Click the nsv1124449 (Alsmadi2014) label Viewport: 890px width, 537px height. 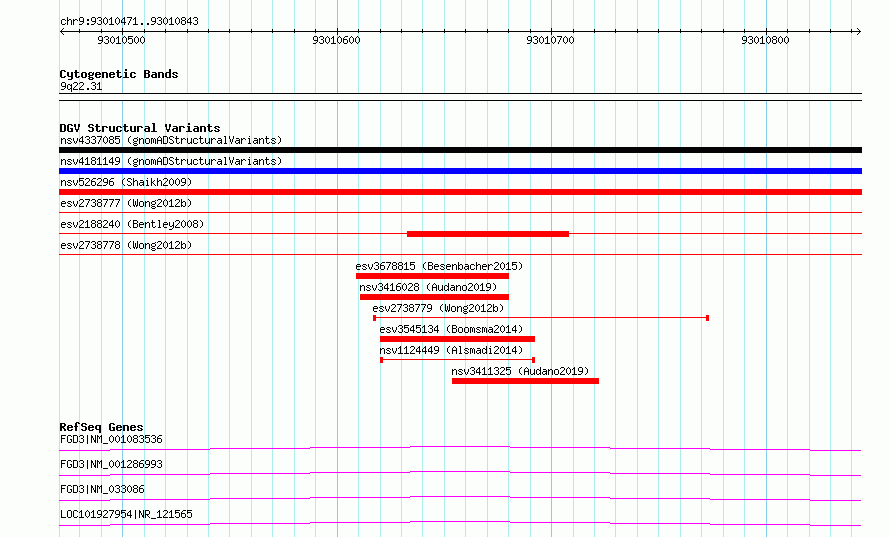(451, 350)
